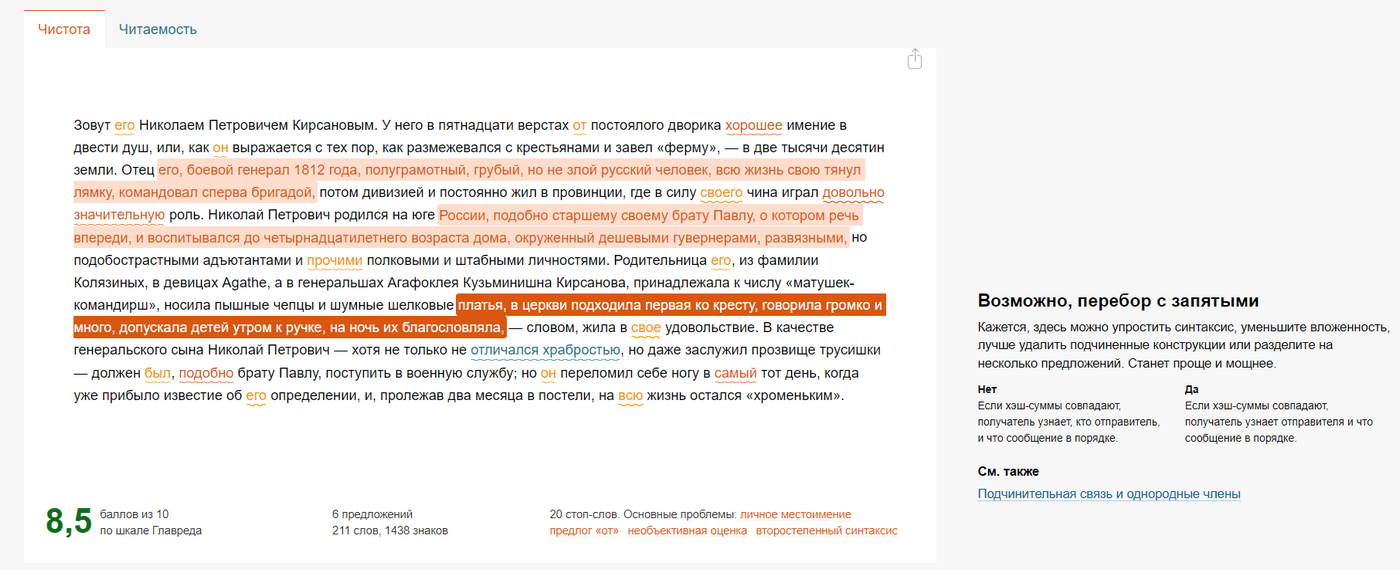
Task: Click по шкале Главреда label
Action: pos(151,531)
